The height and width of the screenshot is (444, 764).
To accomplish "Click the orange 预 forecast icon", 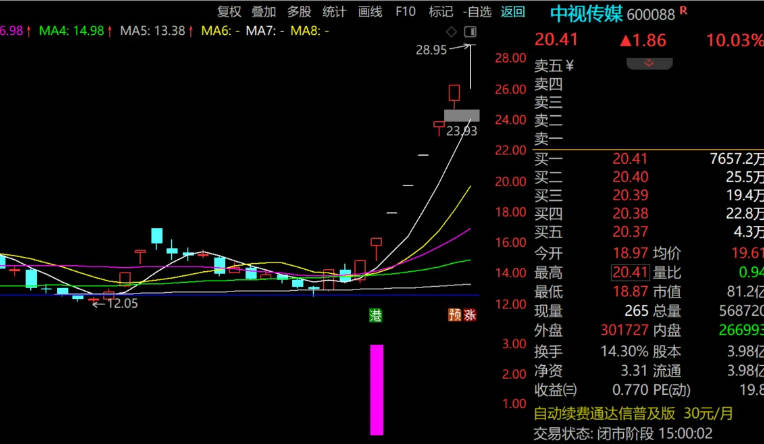I will tap(455, 315).
